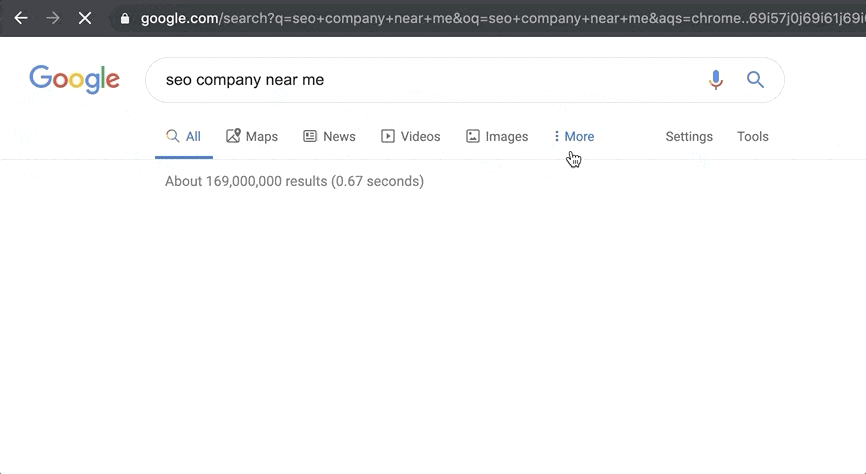The width and height of the screenshot is (866, 474).
Task: Switch to the Maps results tab
Action: click(252, 136)
